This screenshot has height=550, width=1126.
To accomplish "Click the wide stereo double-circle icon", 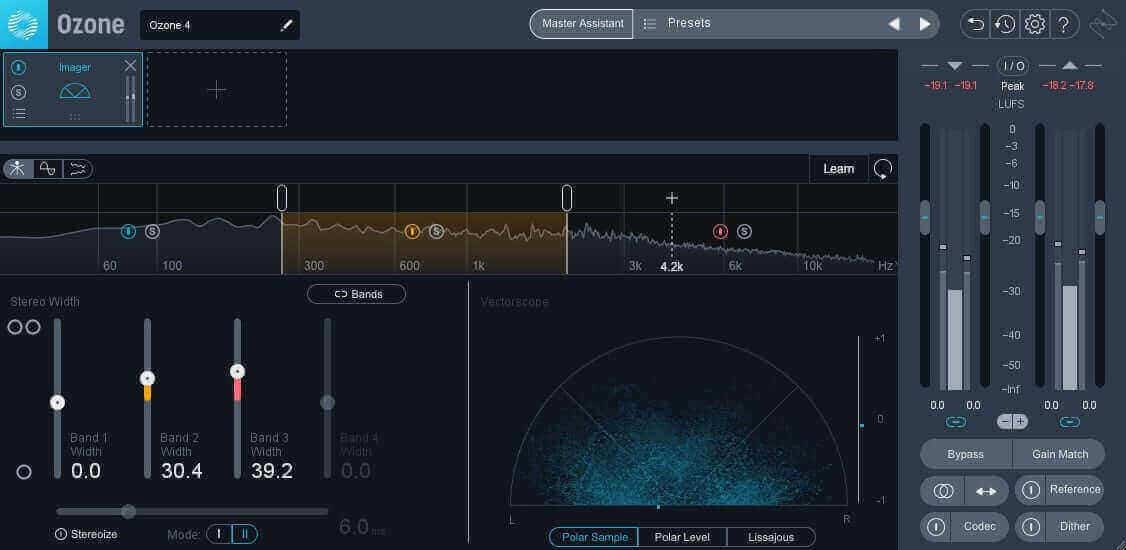I will [x=24, y=327].
